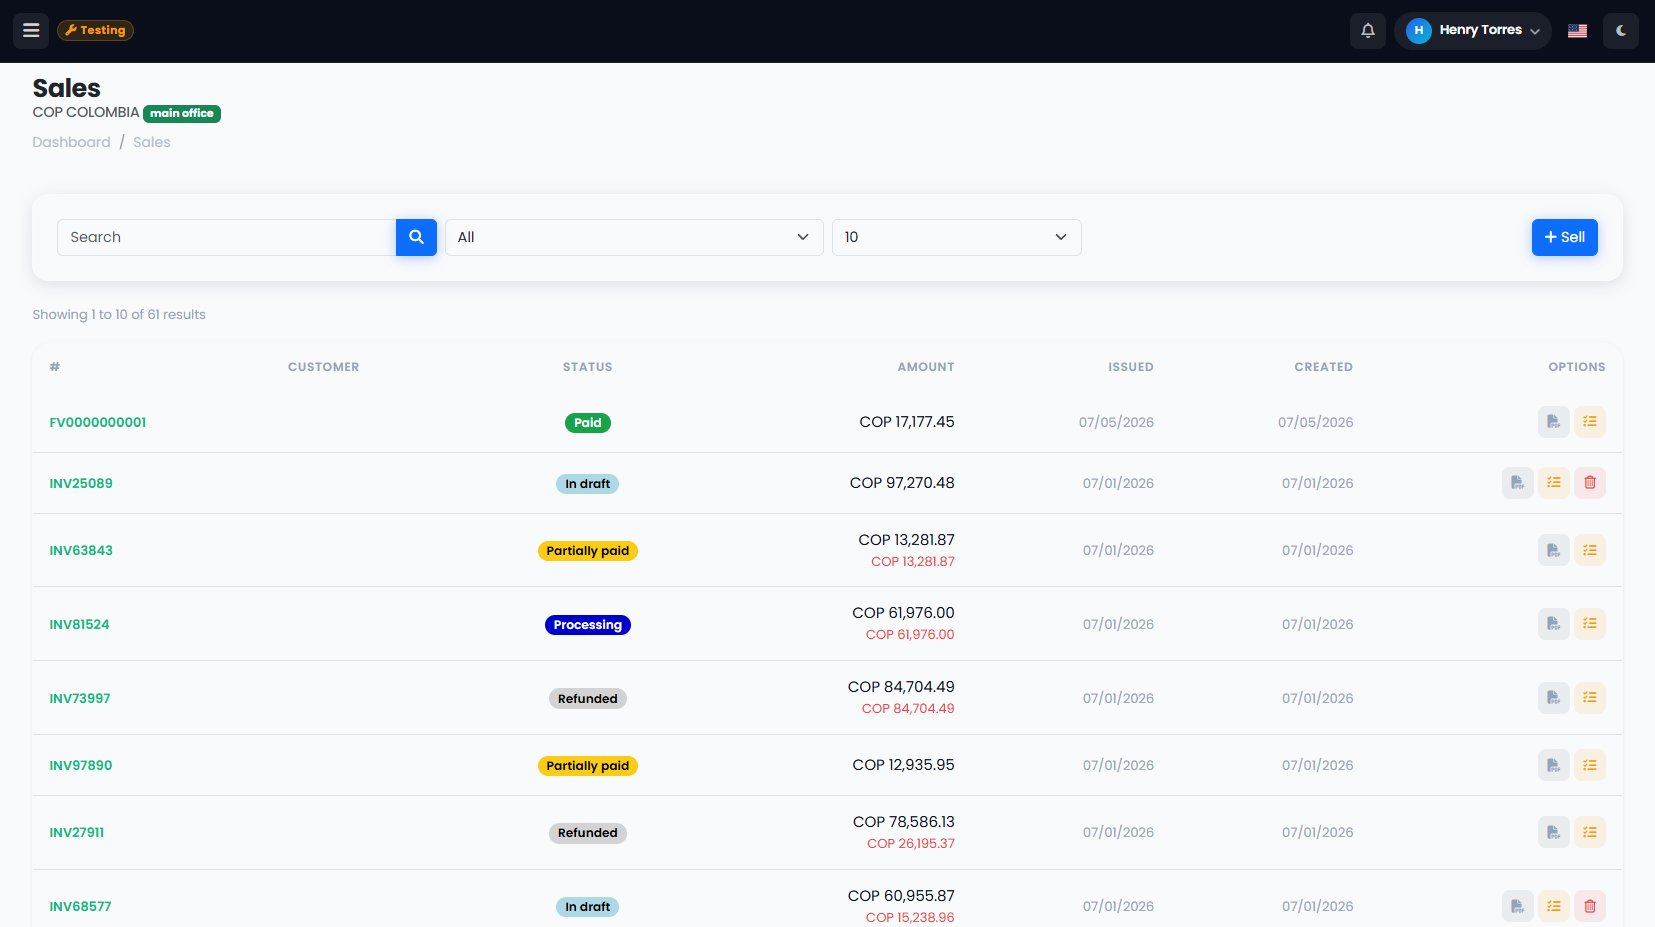1655x927 pixels.
Task: Click In draft badge of INV25089
Action: click(x=588, y=484)
